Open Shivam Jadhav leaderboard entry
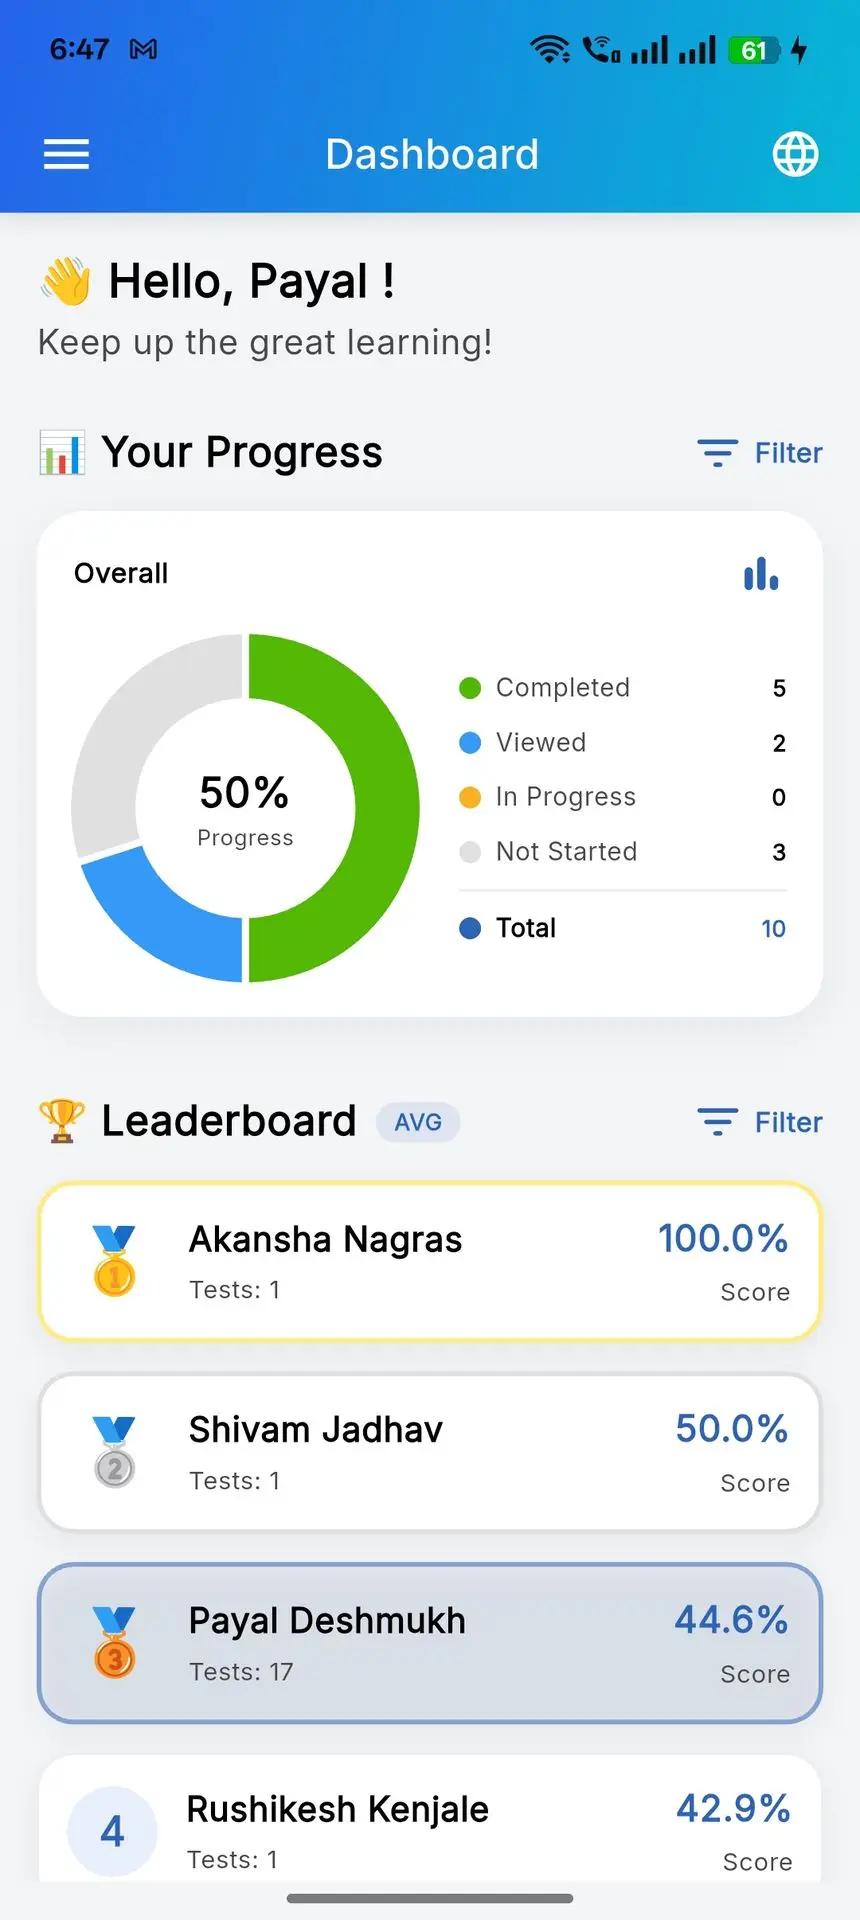Screen dimensions: 860x1920 (430, 1452)
